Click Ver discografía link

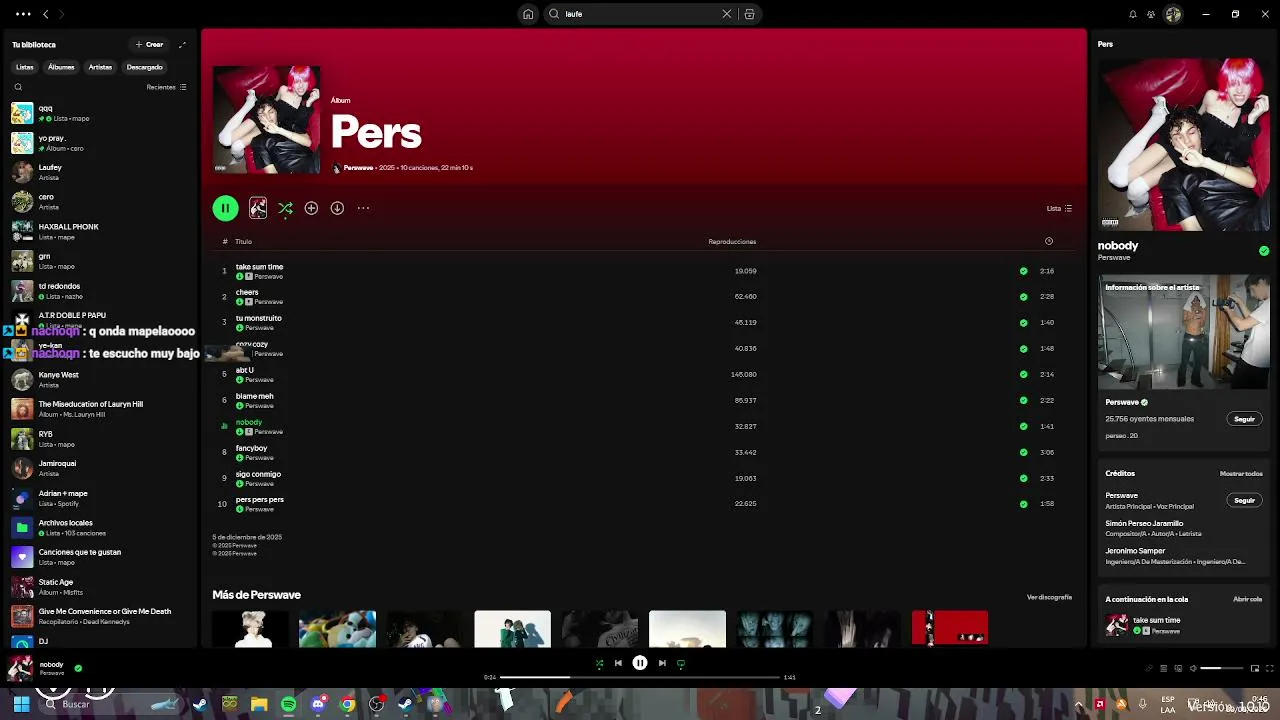coord(1049,597)
